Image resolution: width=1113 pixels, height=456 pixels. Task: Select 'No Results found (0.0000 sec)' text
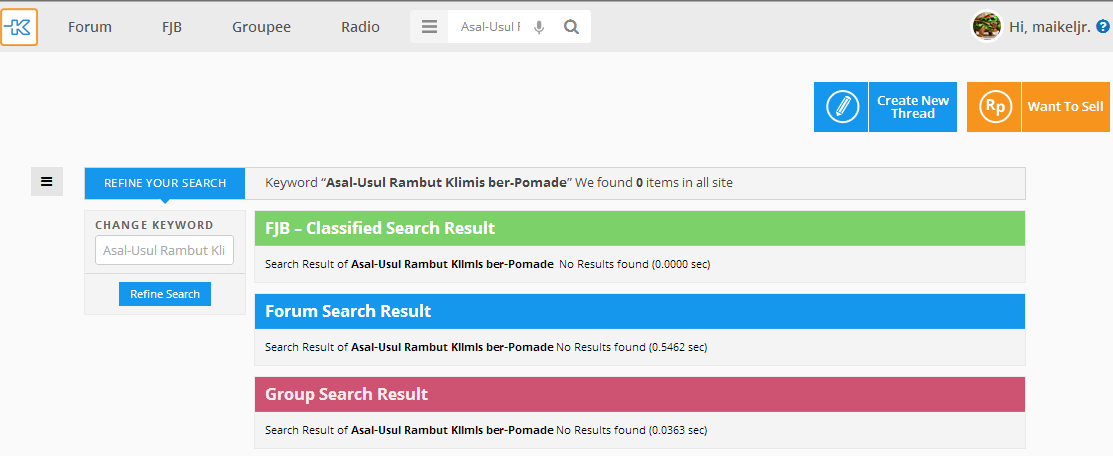point(635,264)
